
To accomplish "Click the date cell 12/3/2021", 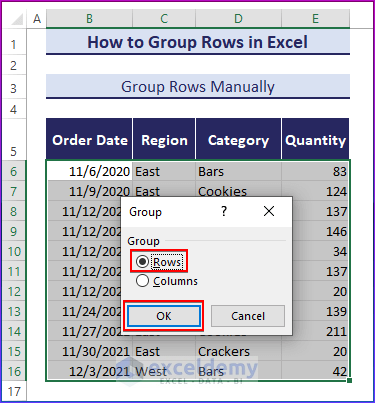I will (x=89, y=371).
